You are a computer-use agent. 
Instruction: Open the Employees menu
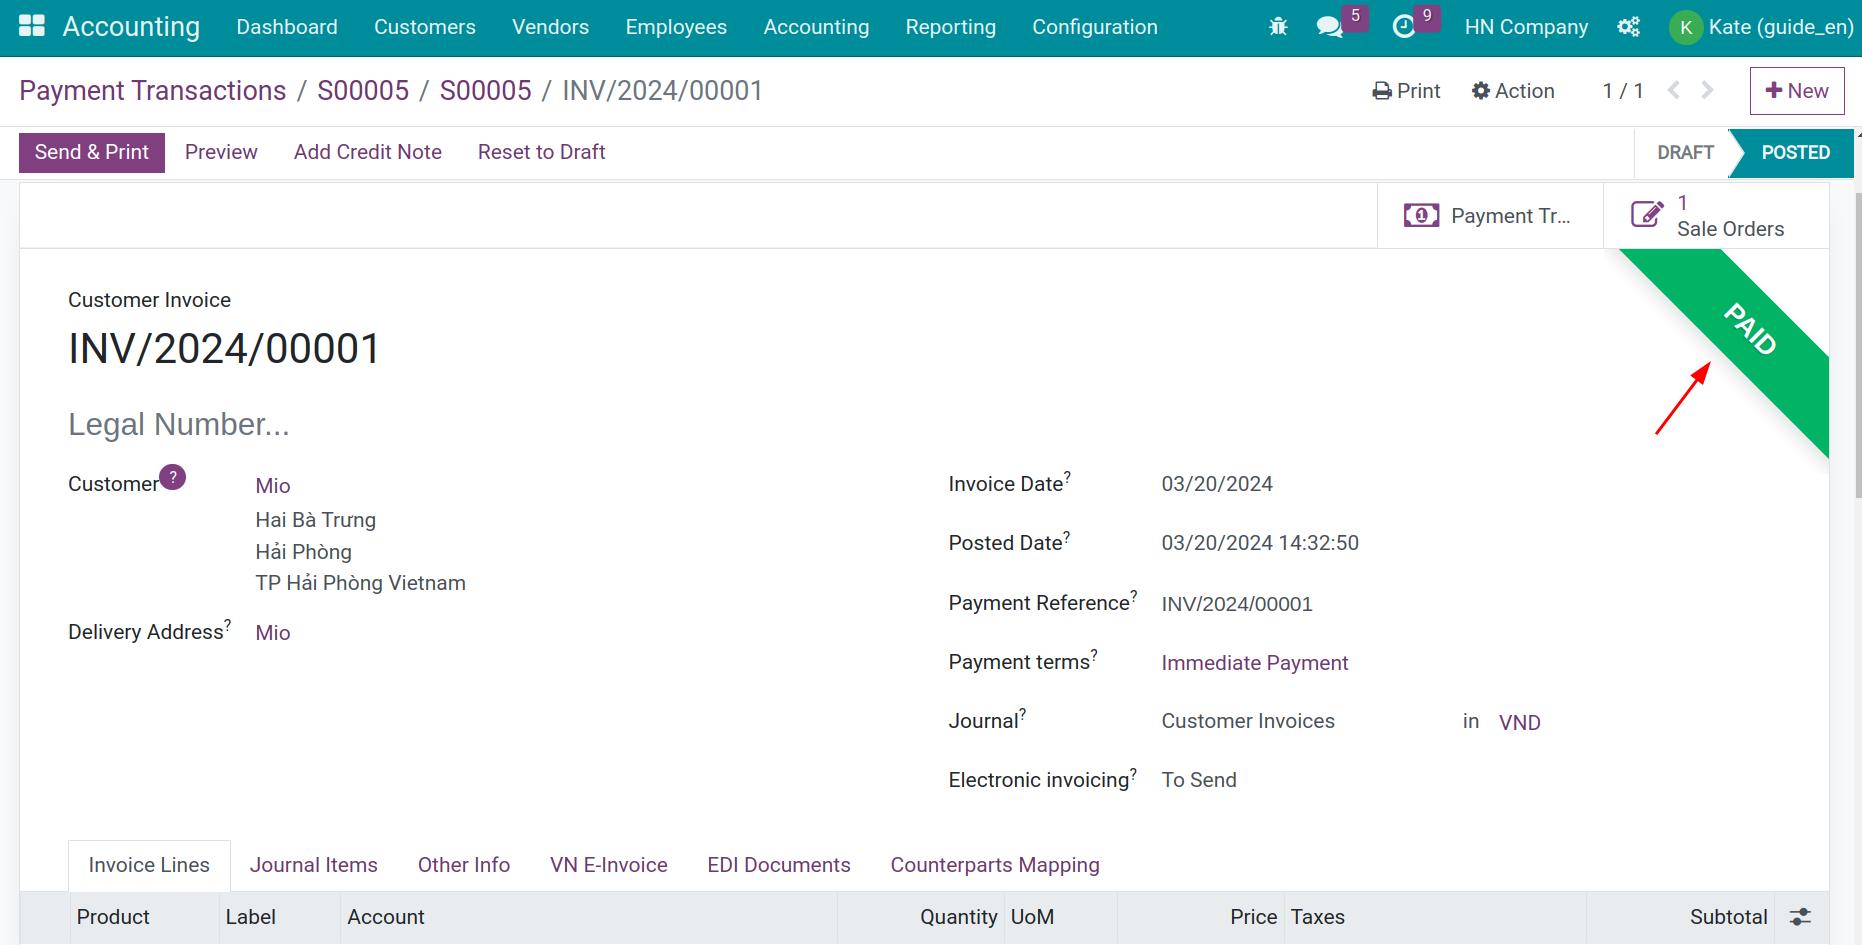[676, 27]
